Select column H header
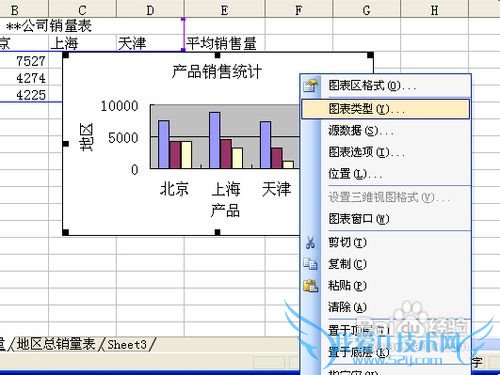500x375 pixels. 434,9
